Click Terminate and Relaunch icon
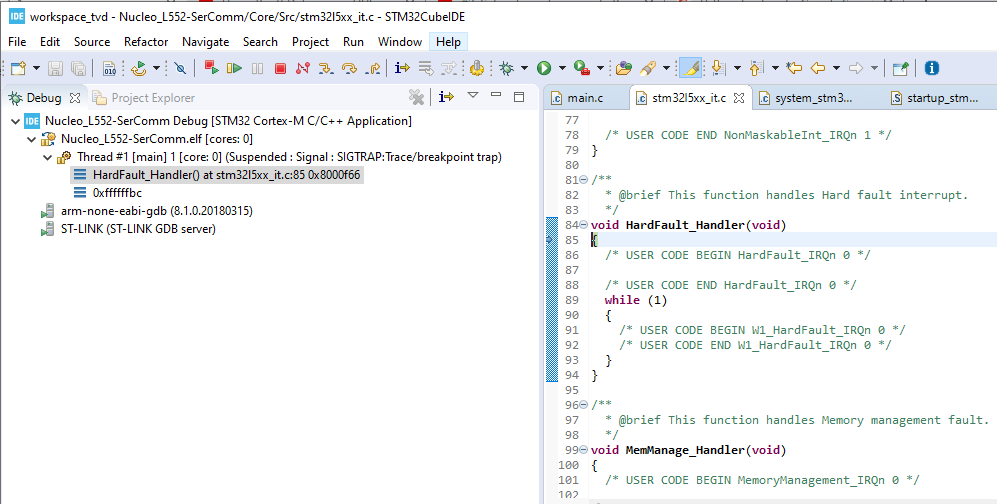The image size is (997, 504). pos(212,68)
